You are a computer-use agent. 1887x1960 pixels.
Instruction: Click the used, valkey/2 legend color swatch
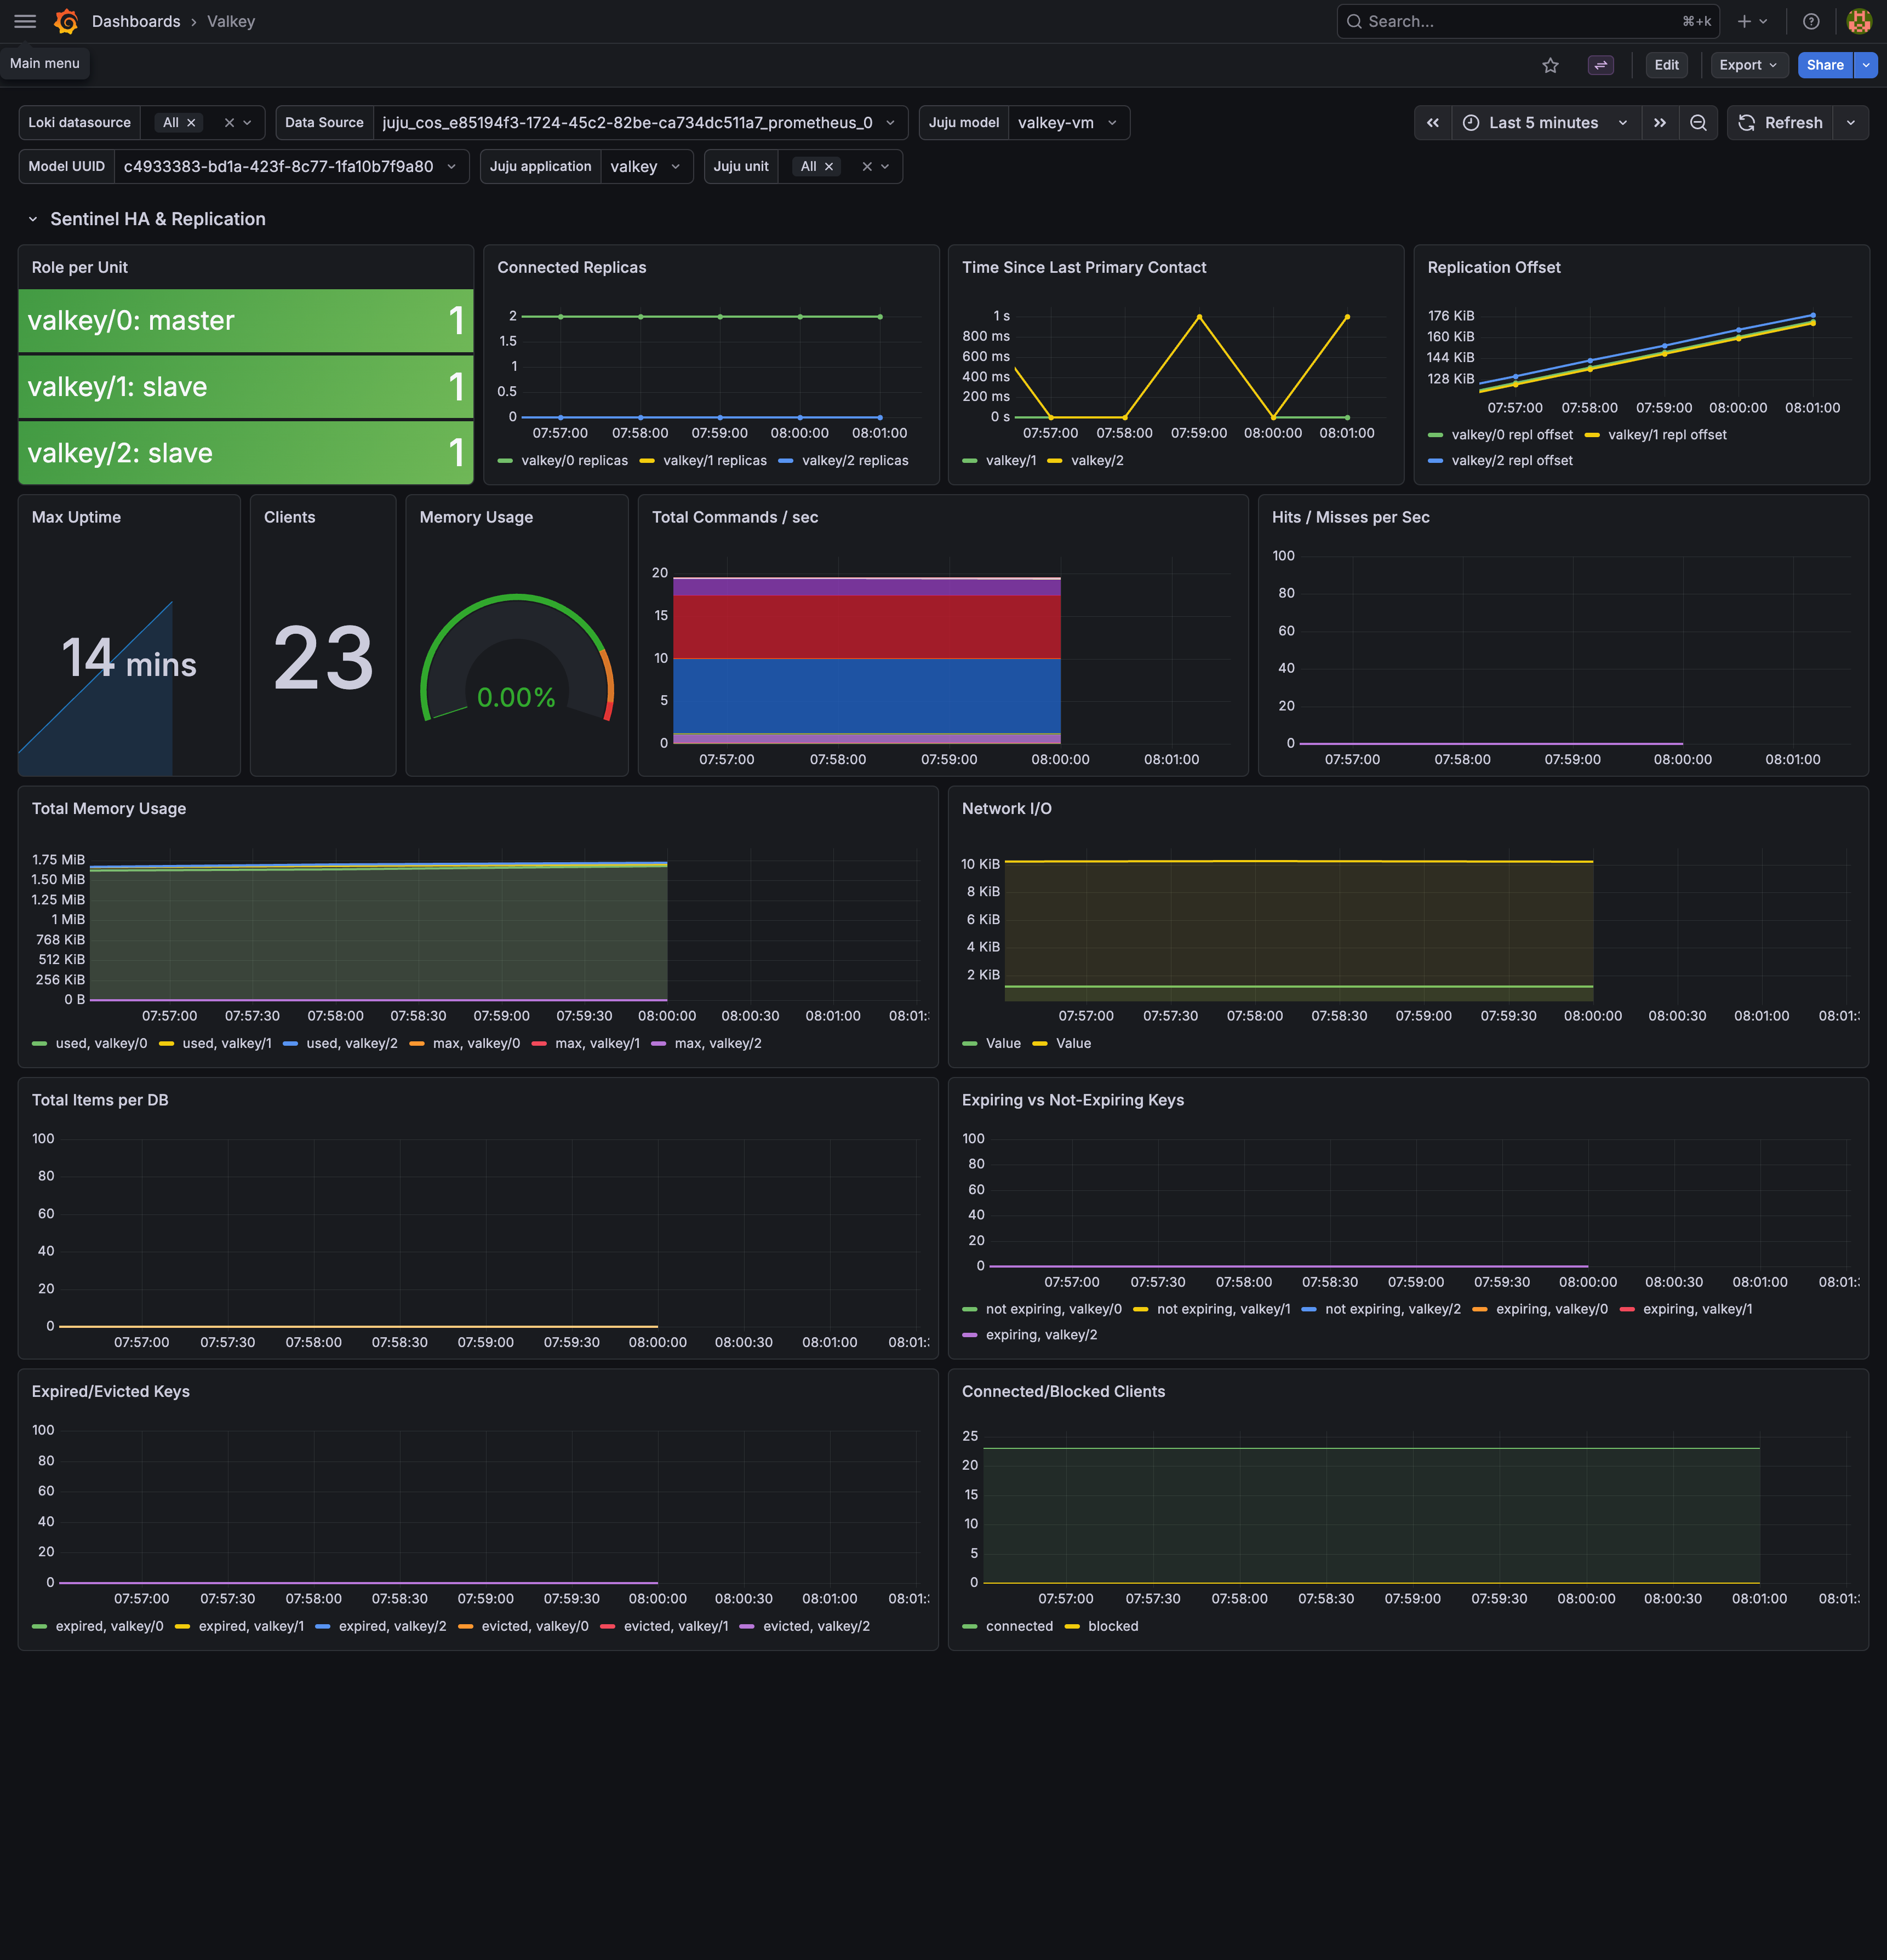click(x=290, y=1044)
